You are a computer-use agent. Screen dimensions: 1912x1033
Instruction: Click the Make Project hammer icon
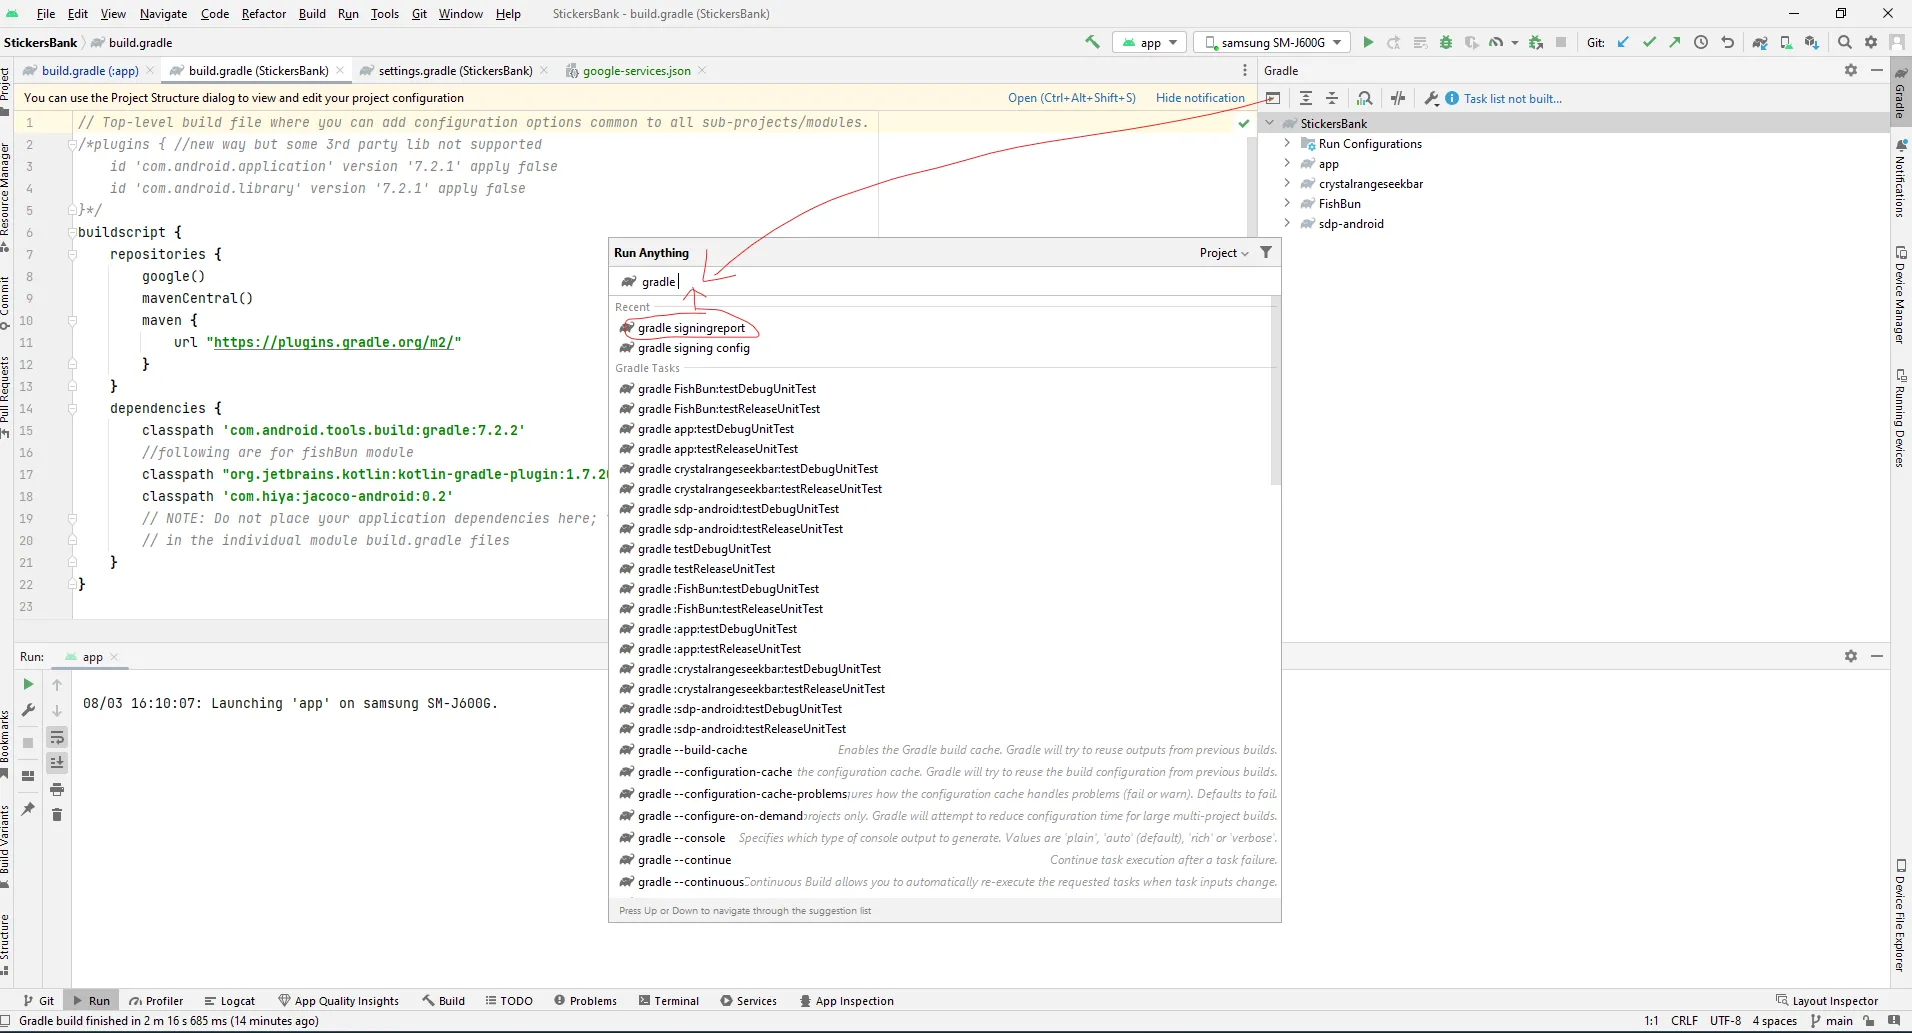(x=1092, y=42)
